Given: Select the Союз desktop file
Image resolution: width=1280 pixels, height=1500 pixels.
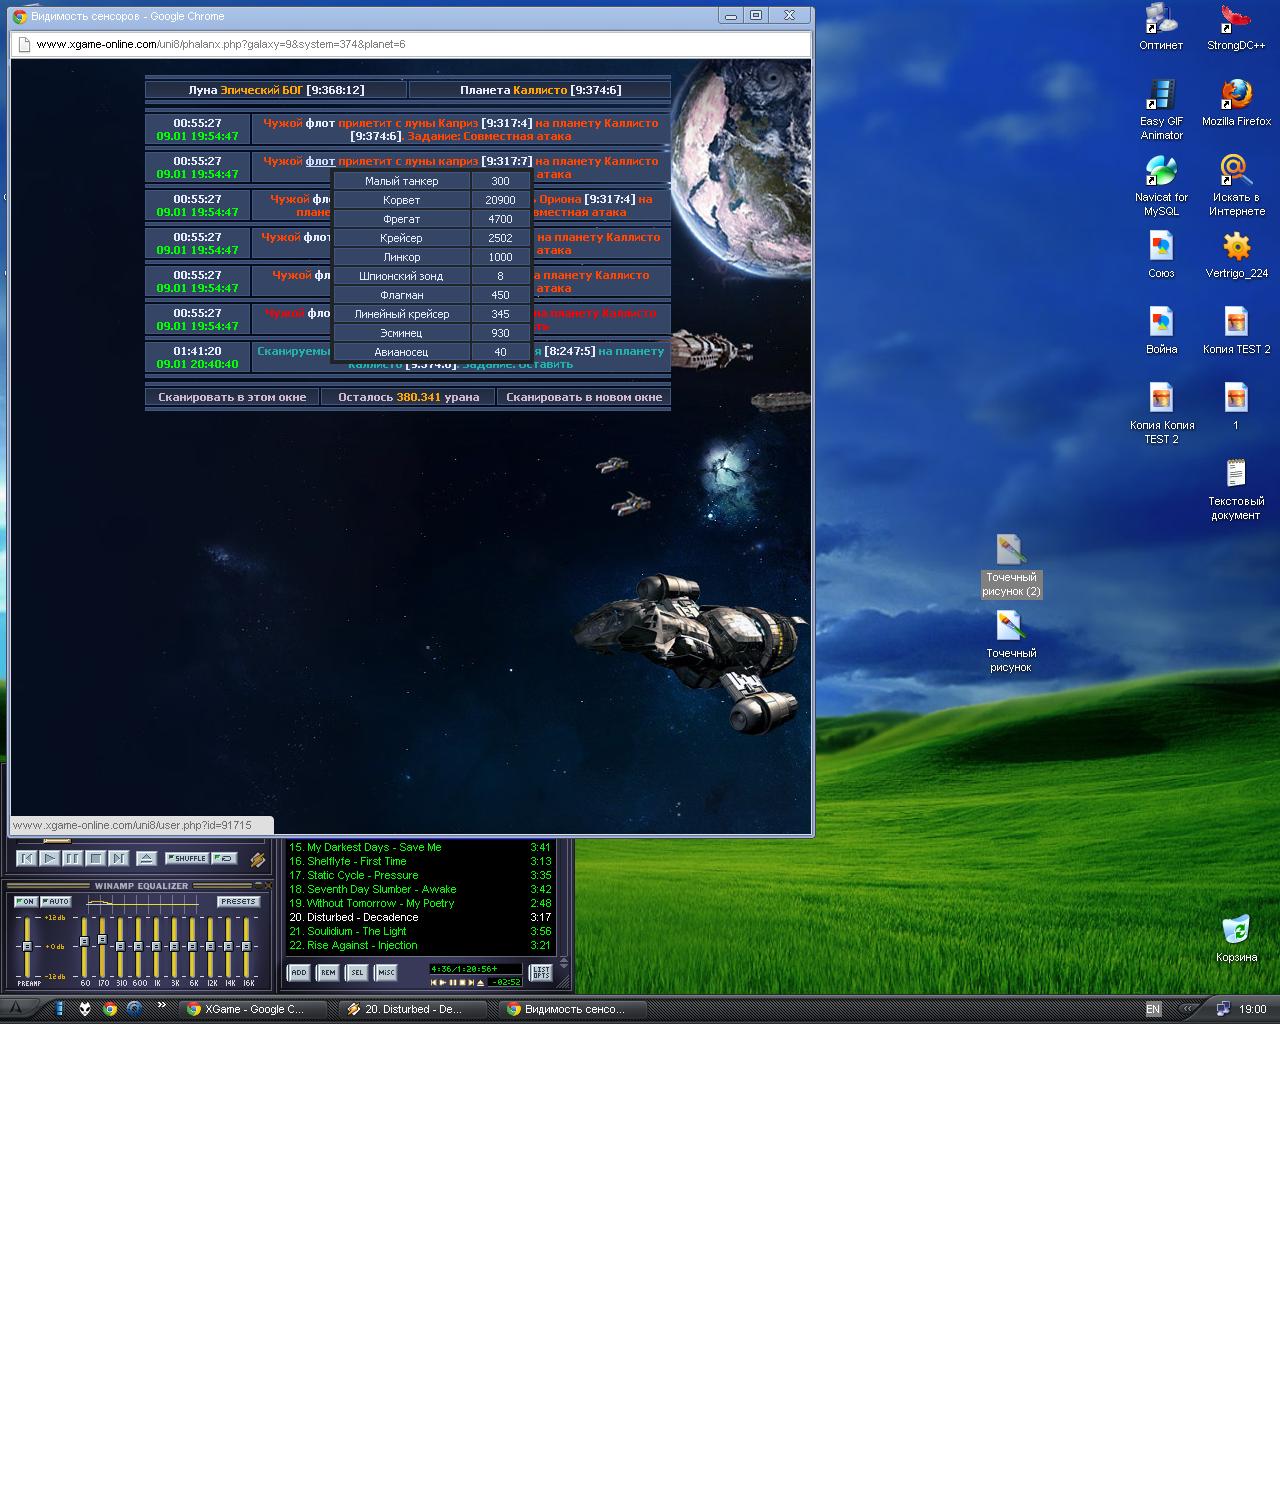Looking at the screenshot, I should tap(1161, 255).
